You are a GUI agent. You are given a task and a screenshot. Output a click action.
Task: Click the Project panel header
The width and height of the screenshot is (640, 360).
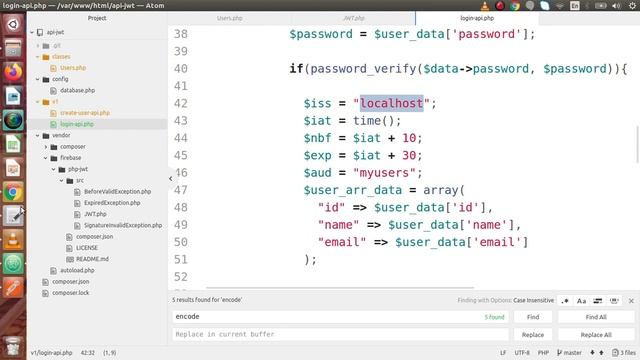(97, 18)
